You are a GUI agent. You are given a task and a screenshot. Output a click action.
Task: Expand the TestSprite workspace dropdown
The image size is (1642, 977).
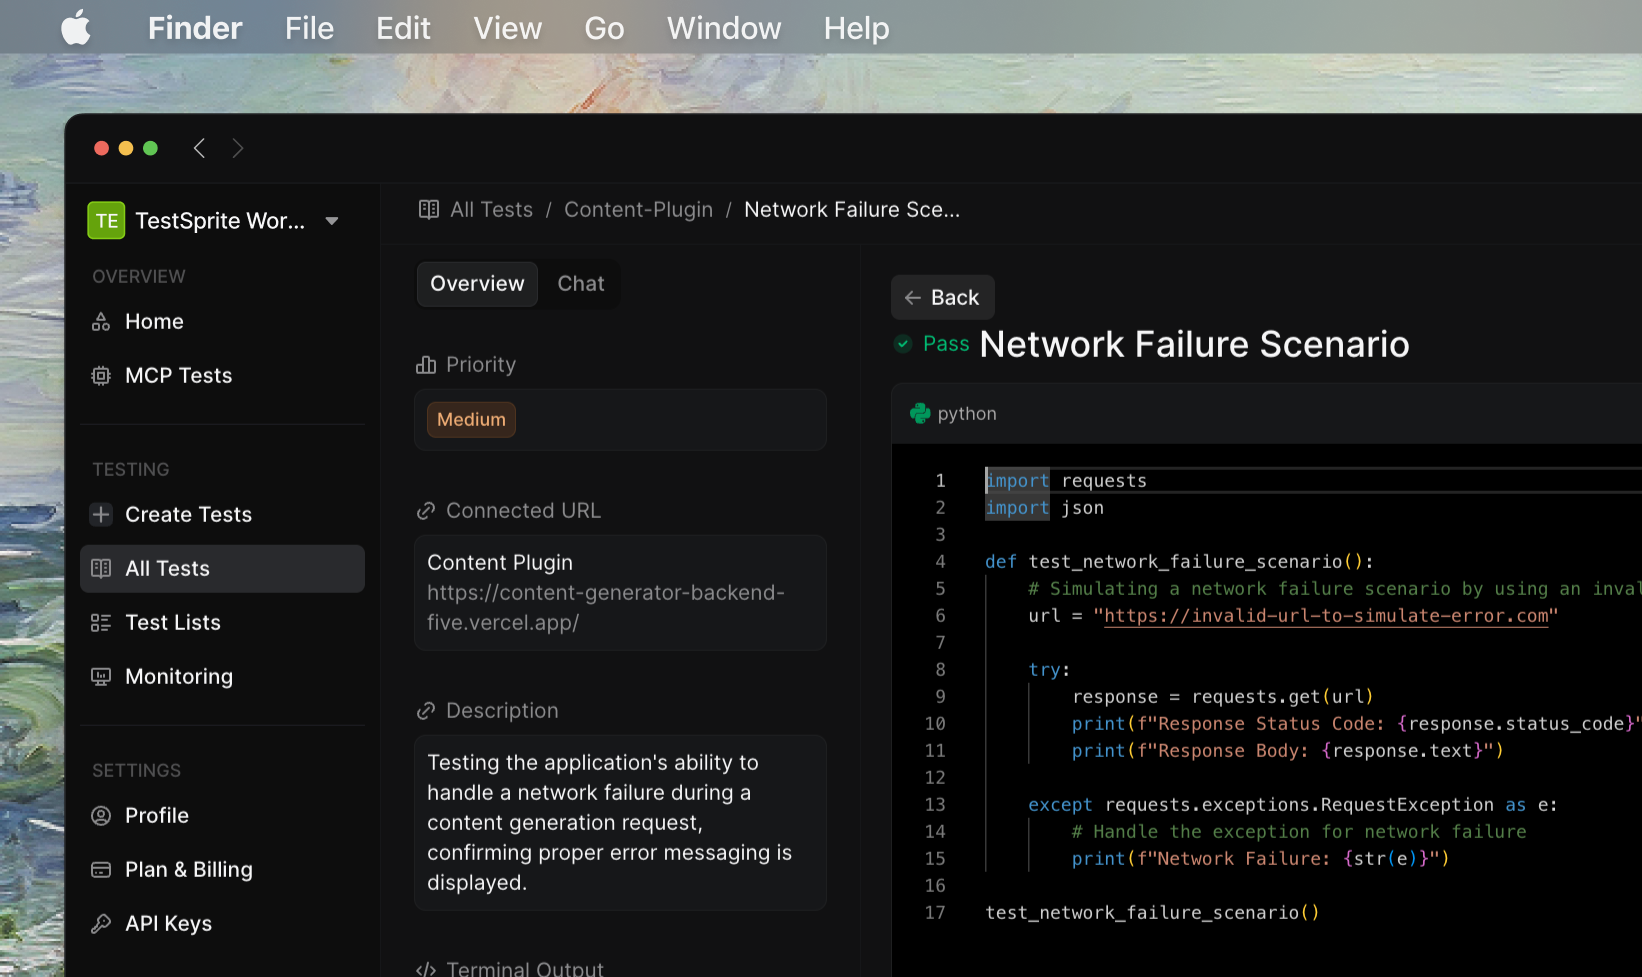tap(332, 221)
